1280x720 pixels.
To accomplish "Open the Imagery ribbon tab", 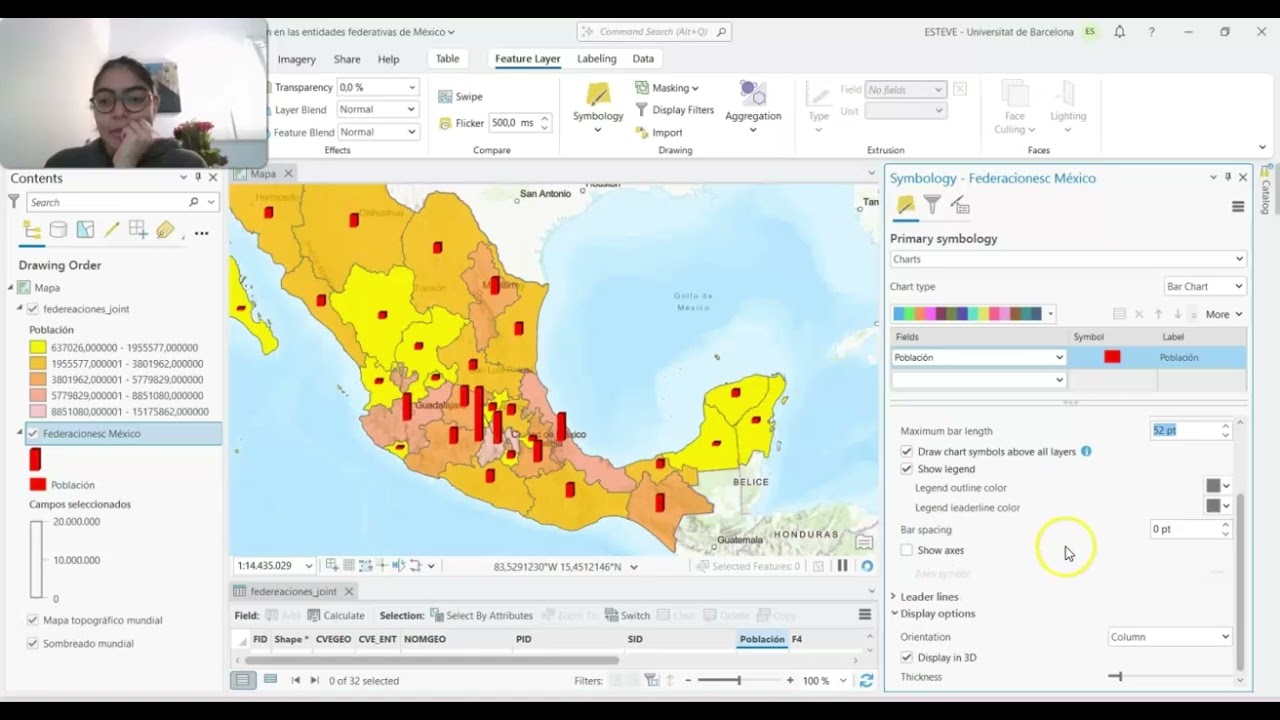I will click(296, 59).
